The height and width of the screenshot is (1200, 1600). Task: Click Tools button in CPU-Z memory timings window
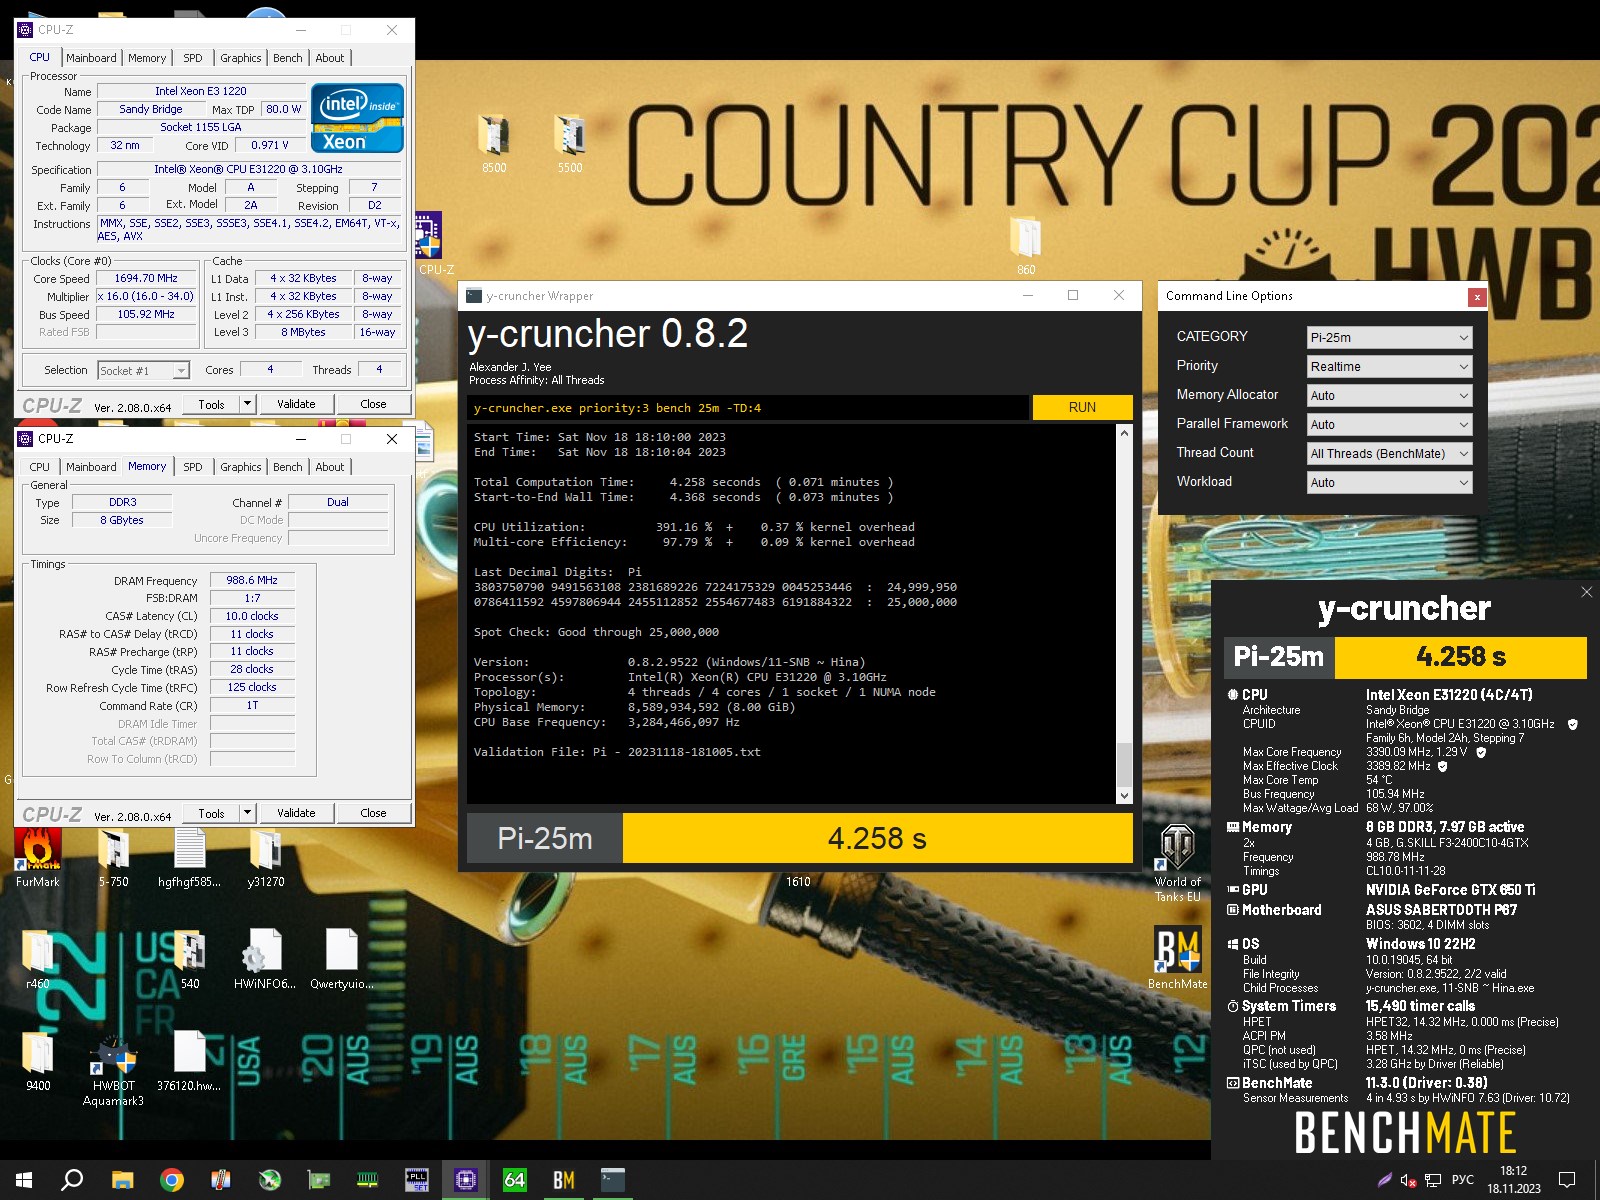[211, 813]
